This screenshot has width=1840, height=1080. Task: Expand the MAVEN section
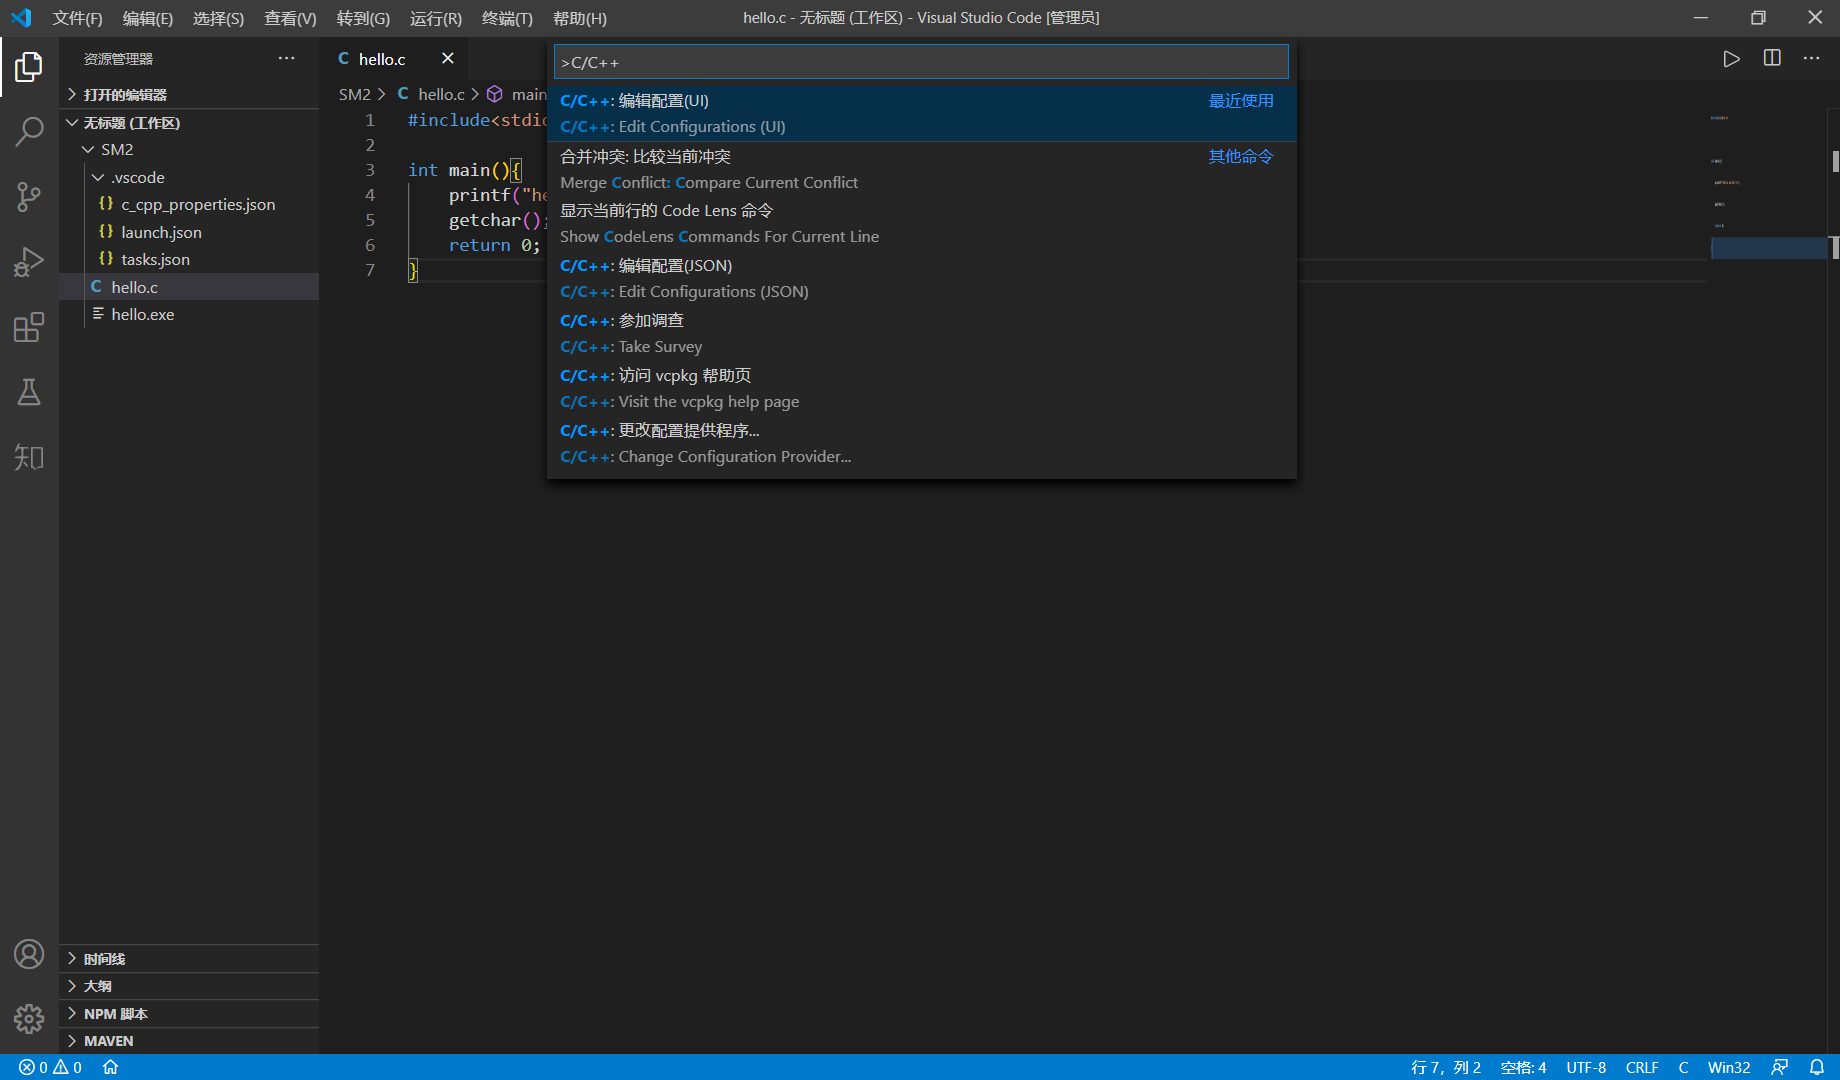coord(108,1041)
